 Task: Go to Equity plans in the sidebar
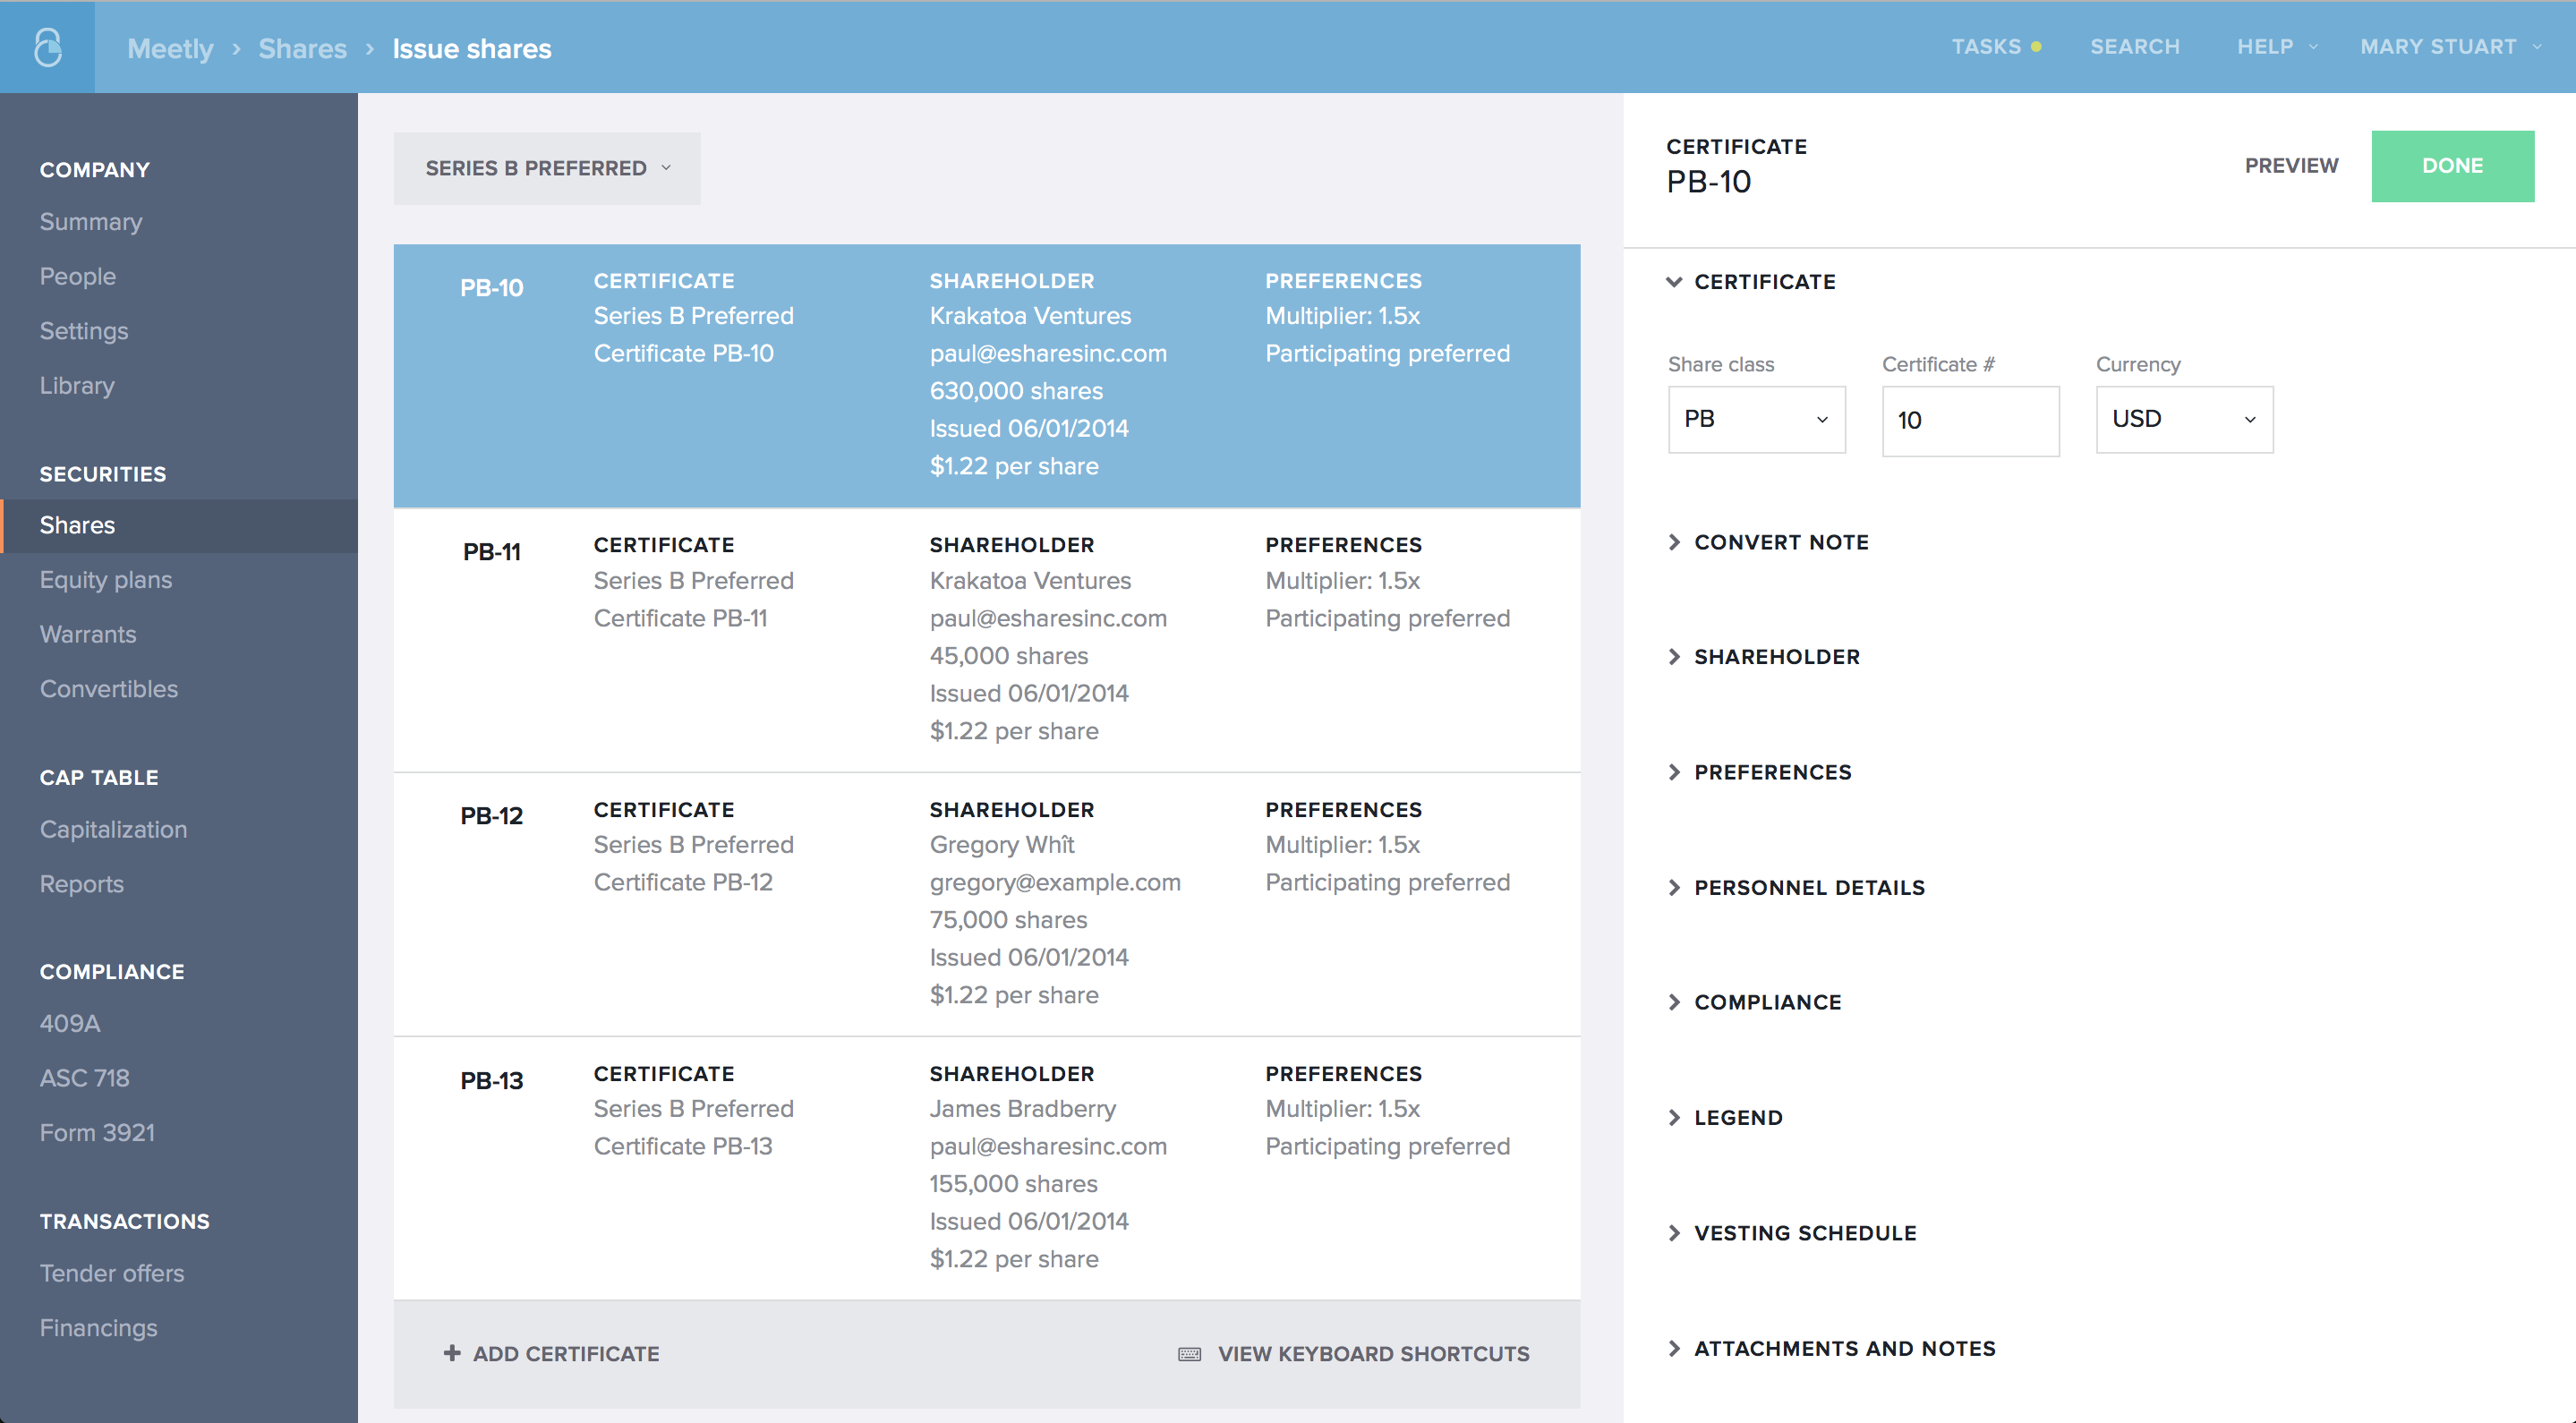[106, 580]
